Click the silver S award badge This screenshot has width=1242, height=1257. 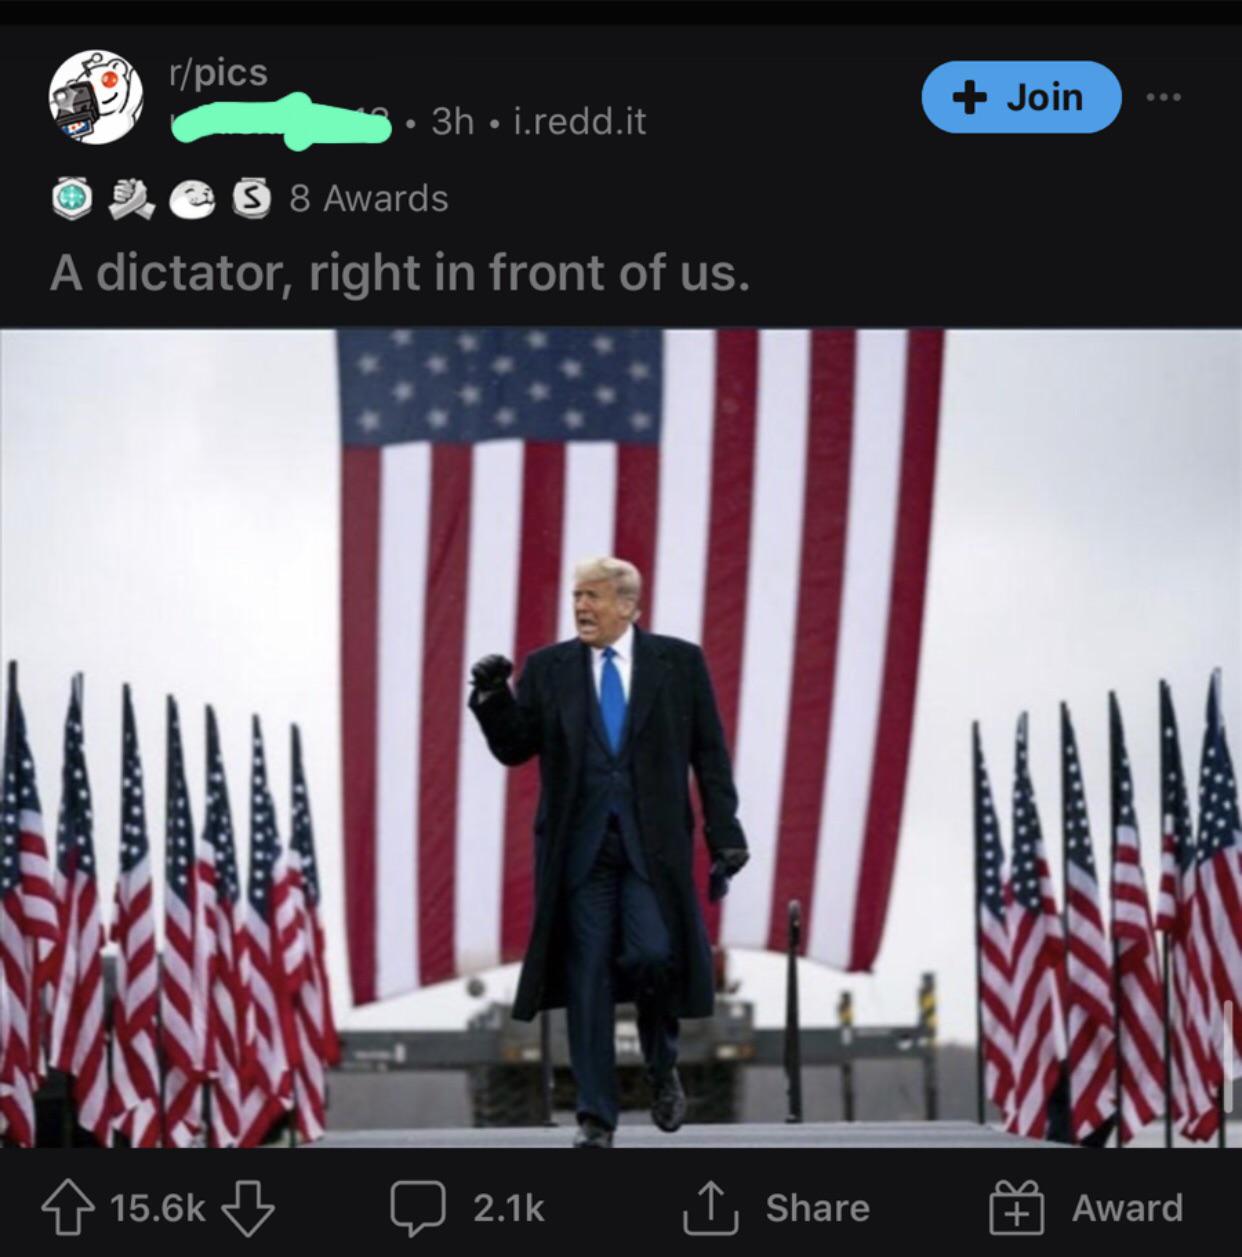(251, 199)
